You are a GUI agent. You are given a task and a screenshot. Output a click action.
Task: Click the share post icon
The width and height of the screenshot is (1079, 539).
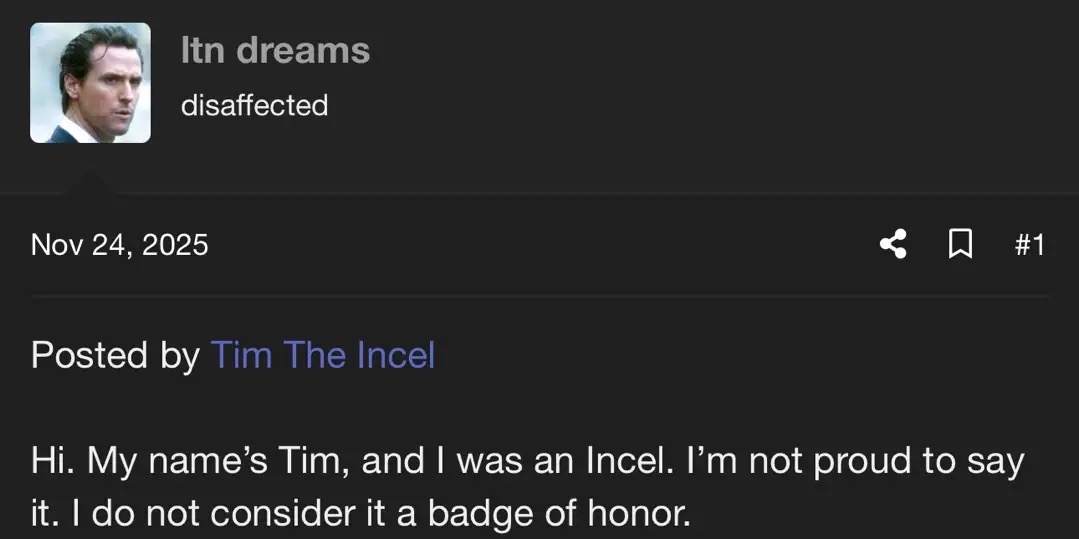[x=893, y=244]
